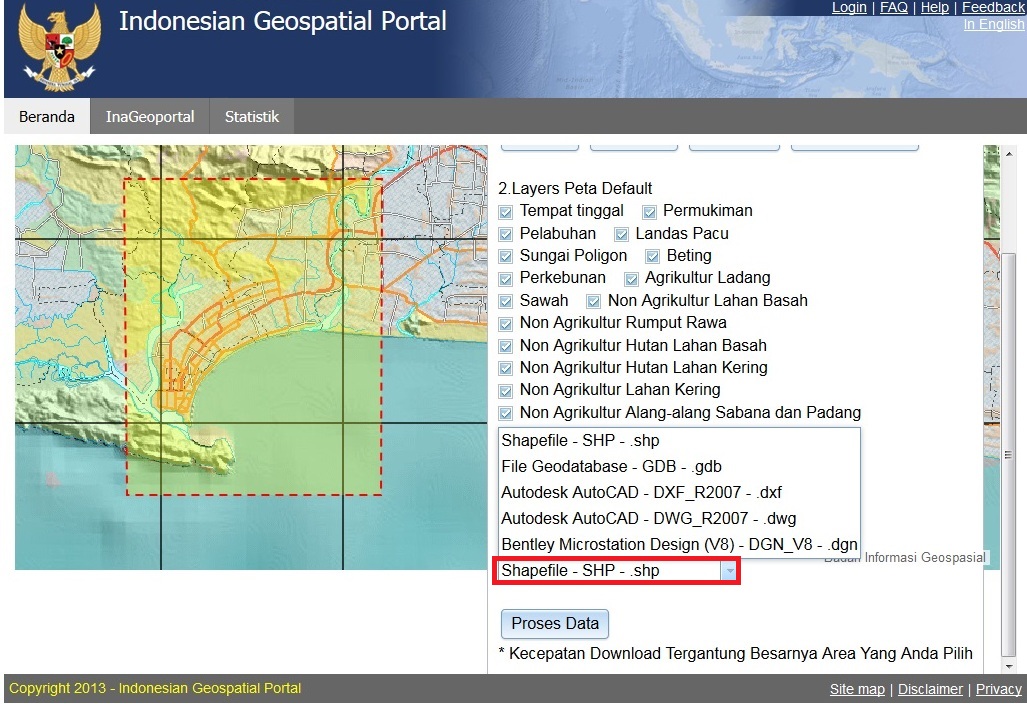
Task: Toggle the Perkebunan layer checkbox
Action: (x=506, y=278)
